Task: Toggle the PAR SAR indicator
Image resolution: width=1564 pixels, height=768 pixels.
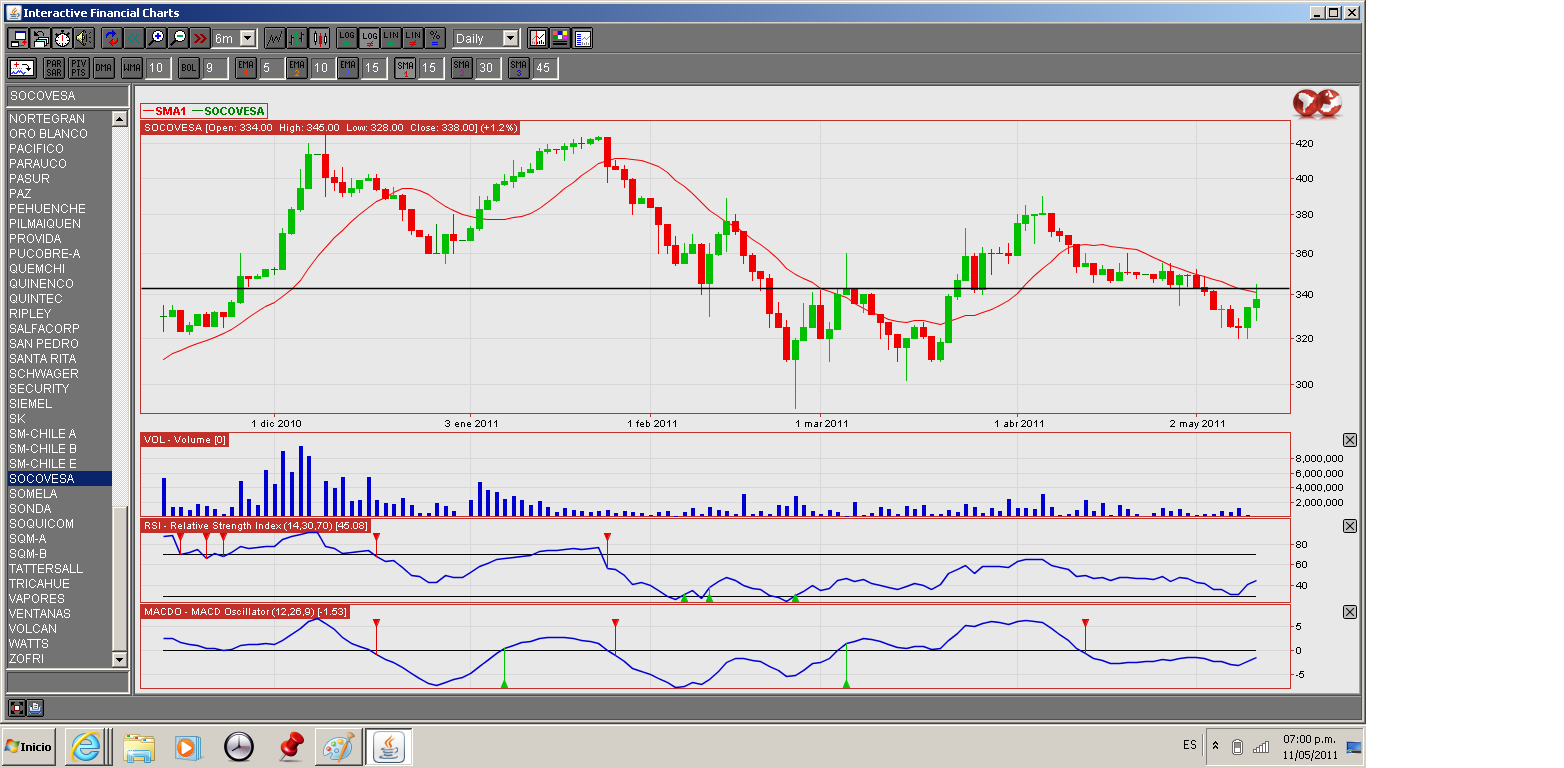Action: [54, 68]
